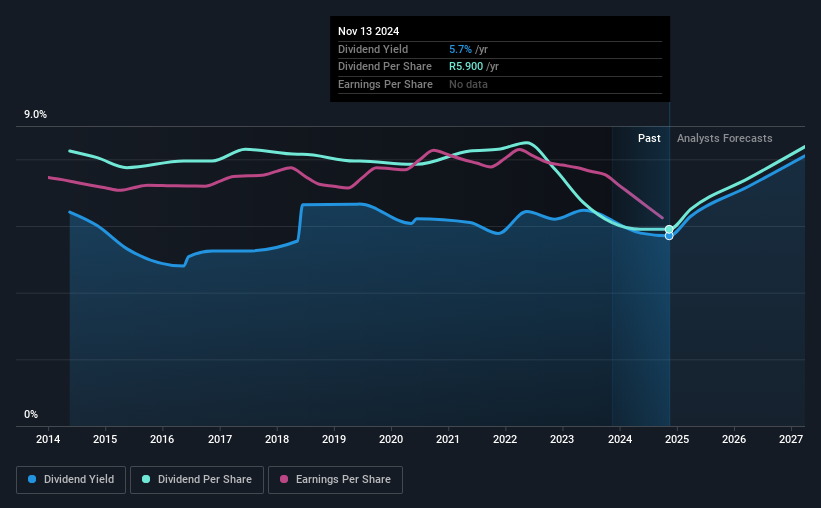
Task: Click the R5.900 dividend per share value
Action: click(x=466, y=67)
